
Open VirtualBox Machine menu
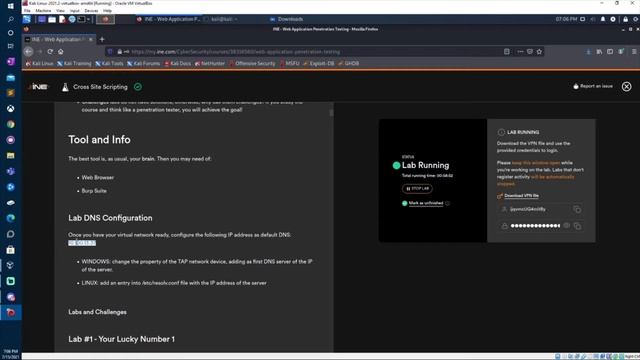coord(43,11)
